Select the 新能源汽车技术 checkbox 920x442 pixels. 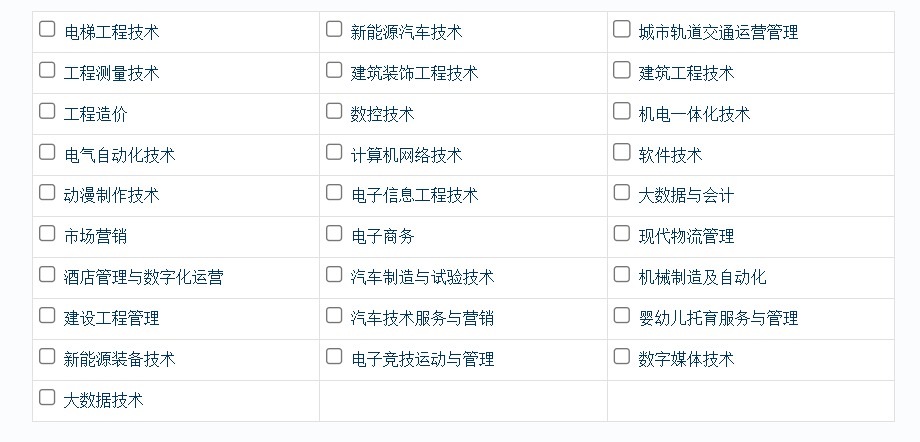[x=334, y=29]
